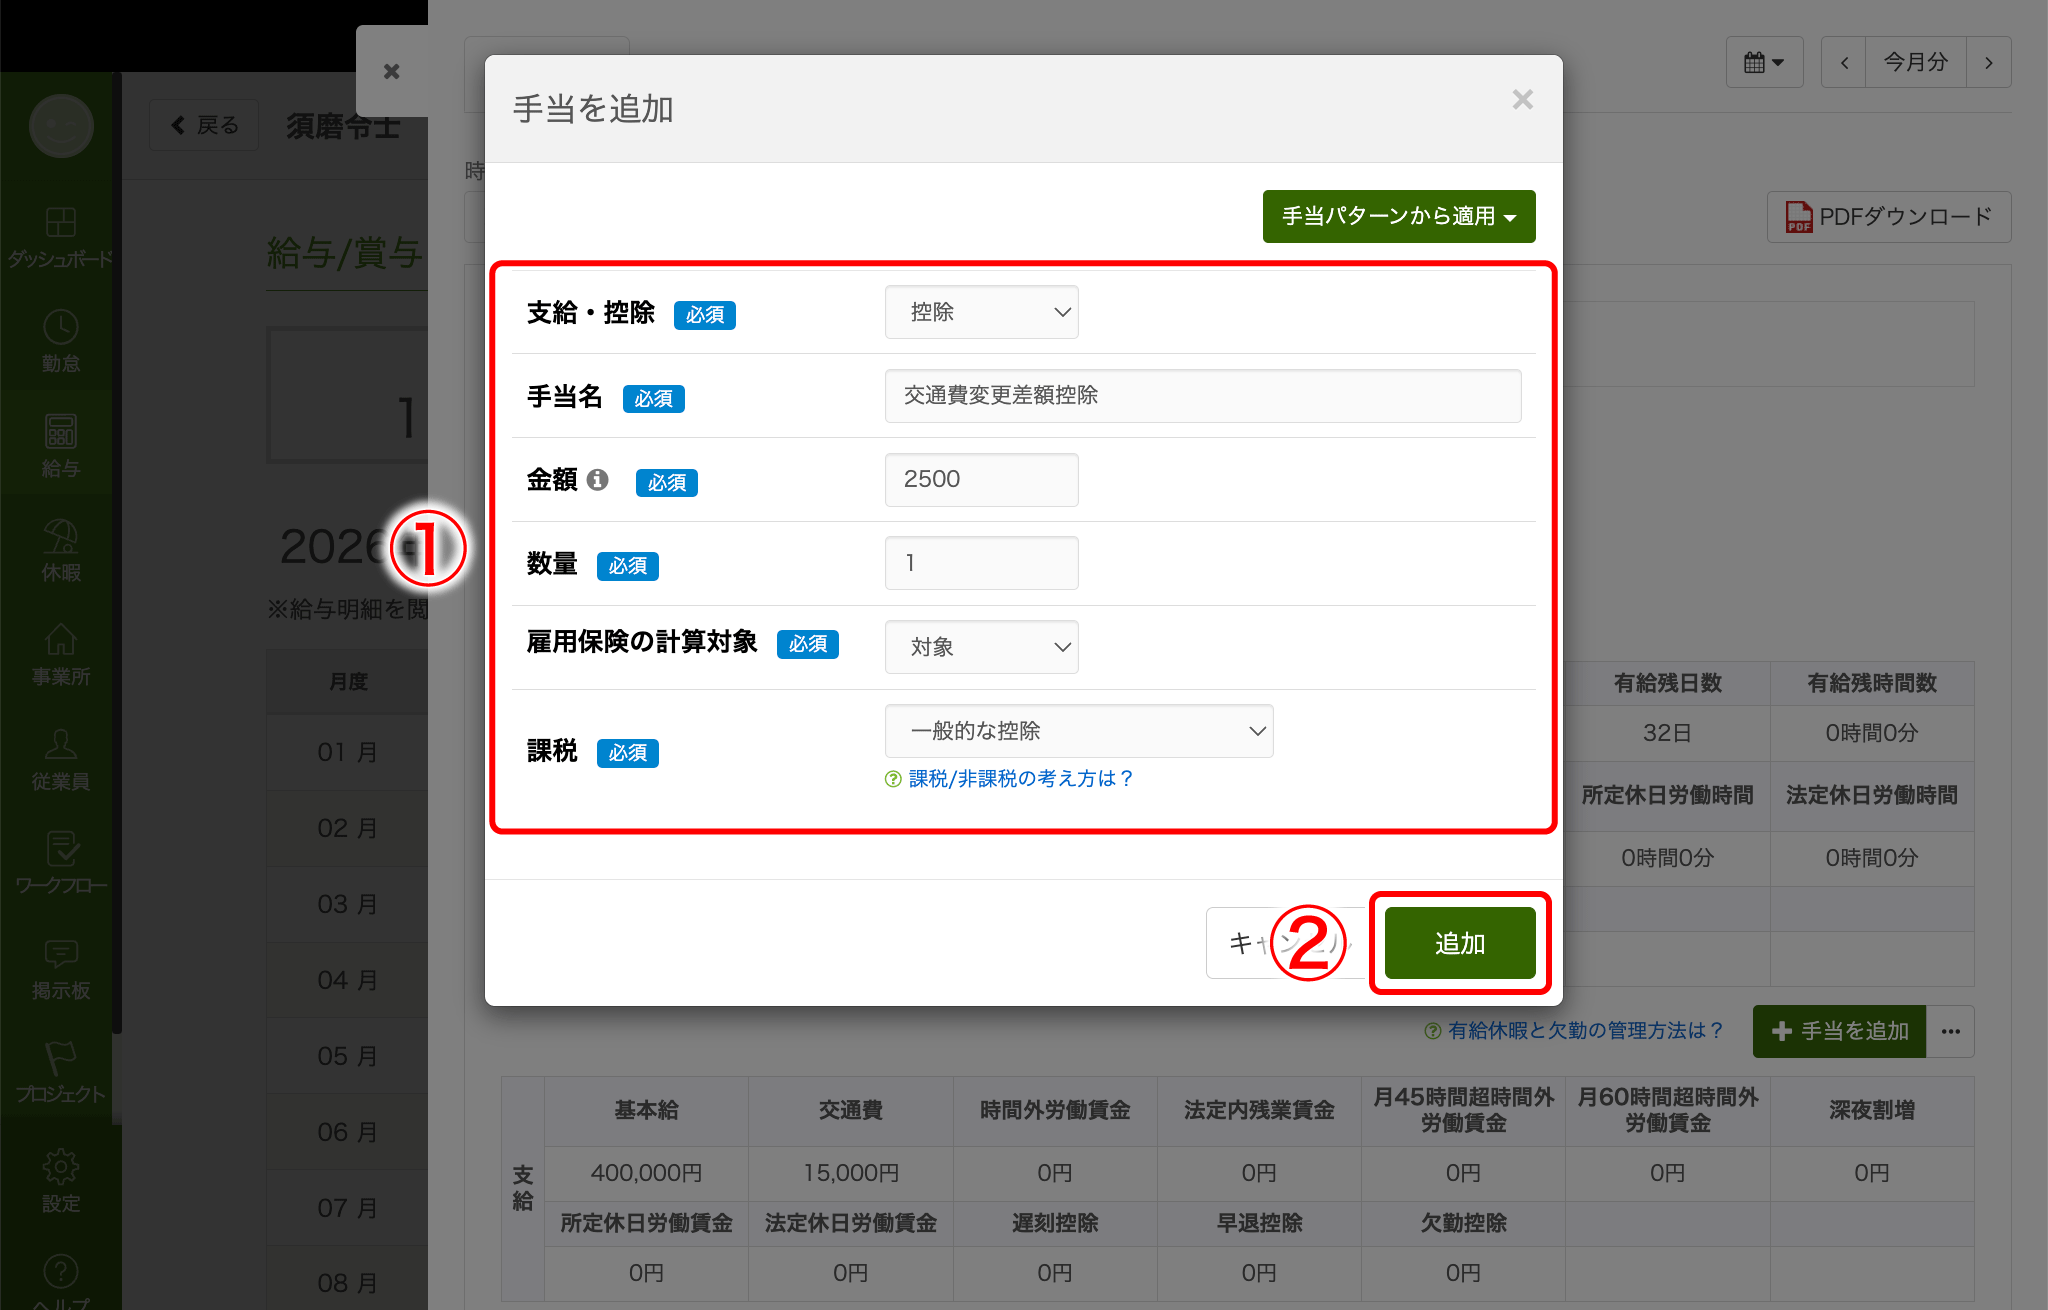Open the 事業所 house icon in sidebar
The width and height of the screenshot is (2048, 1310).
pos(61,640)
